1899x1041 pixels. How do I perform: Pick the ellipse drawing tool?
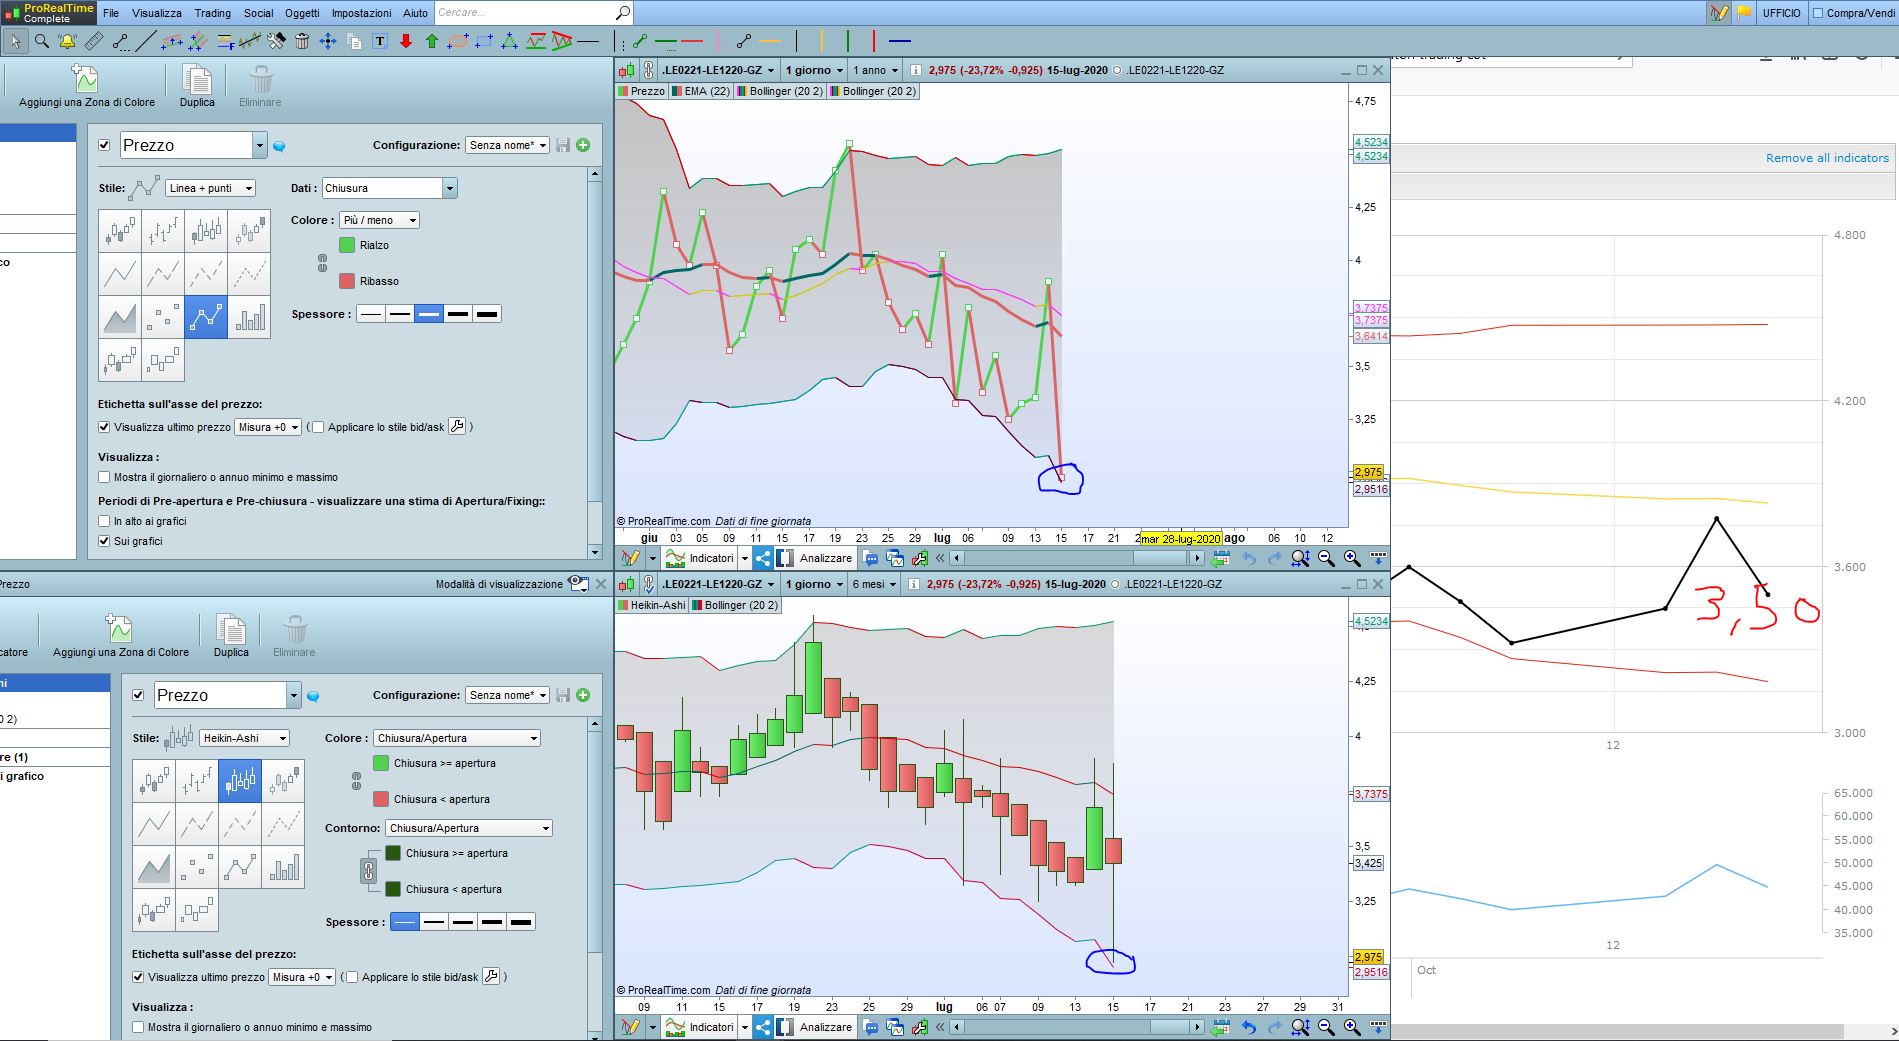(x=458, y=41)
